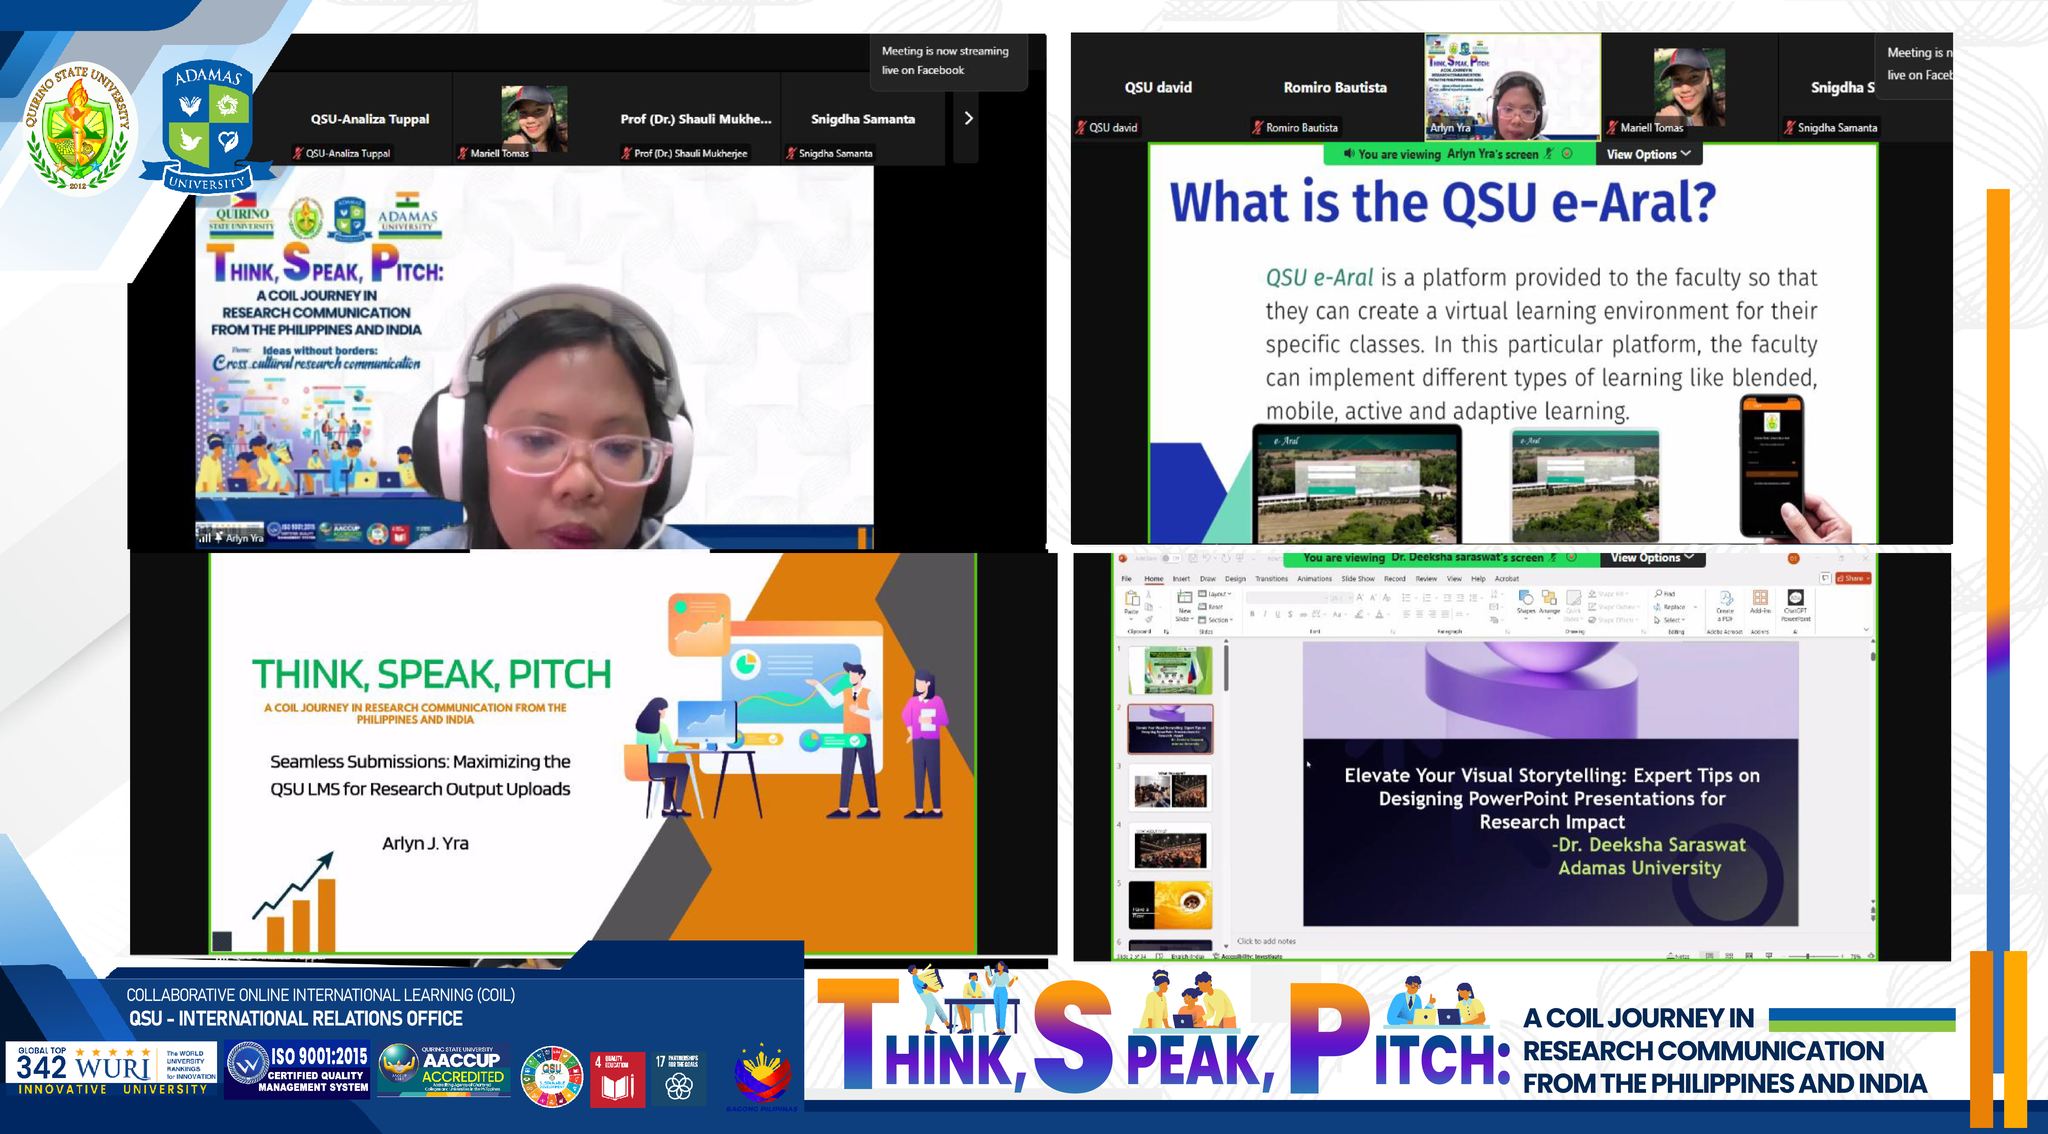Open the Insert ribbon tab

1181,579
